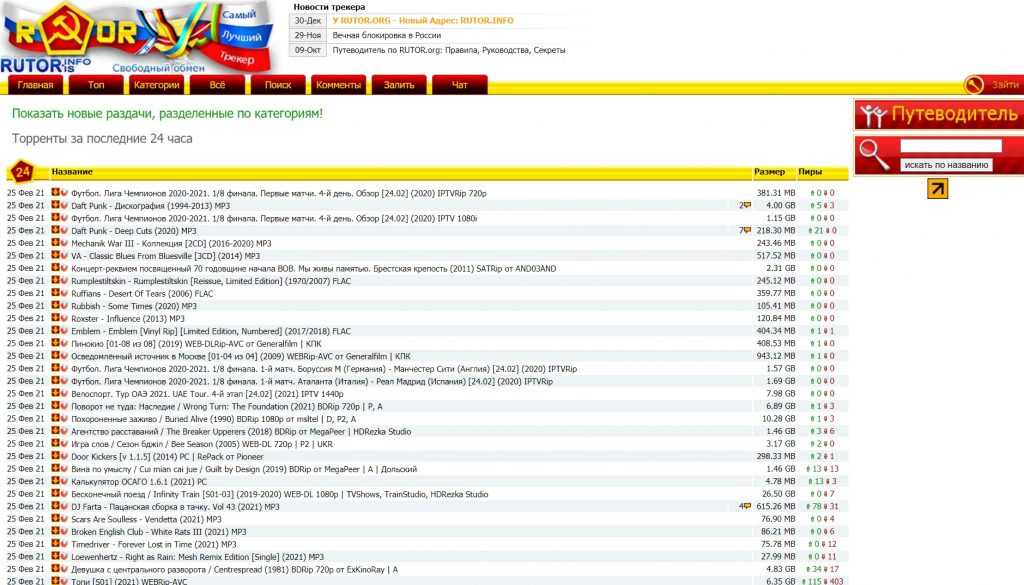Open comments icon for Daft Punk - Deep Cuts
This screenshot has height=585, width=1024.
pos(744,230)
